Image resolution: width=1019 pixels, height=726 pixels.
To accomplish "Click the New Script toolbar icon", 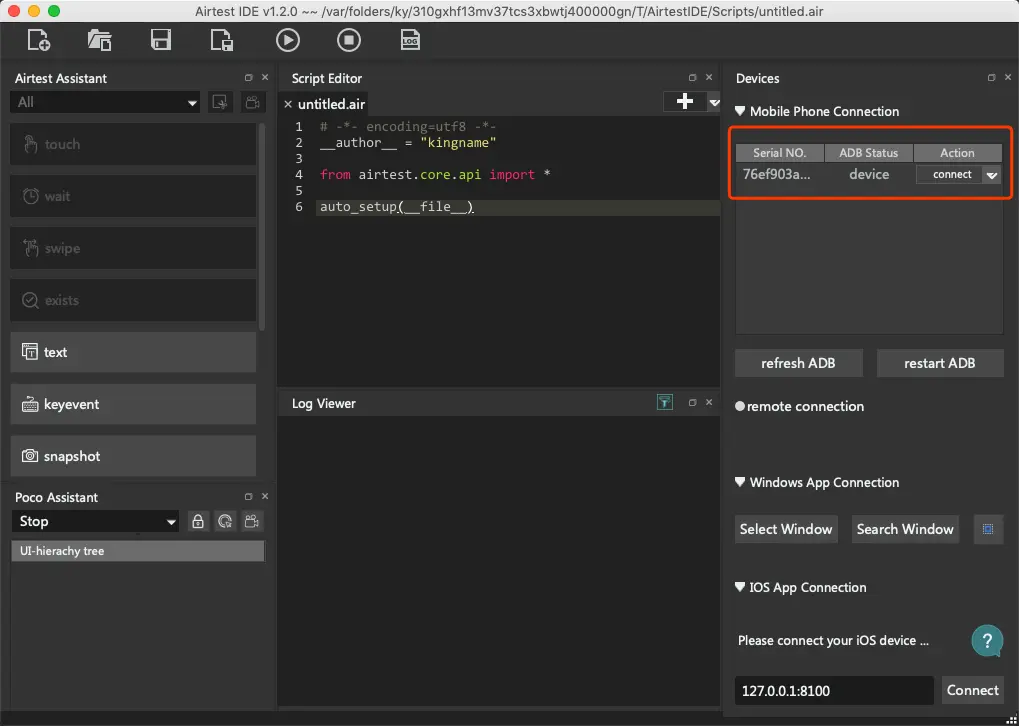I will pyautogui.click(x=38, y=40).
